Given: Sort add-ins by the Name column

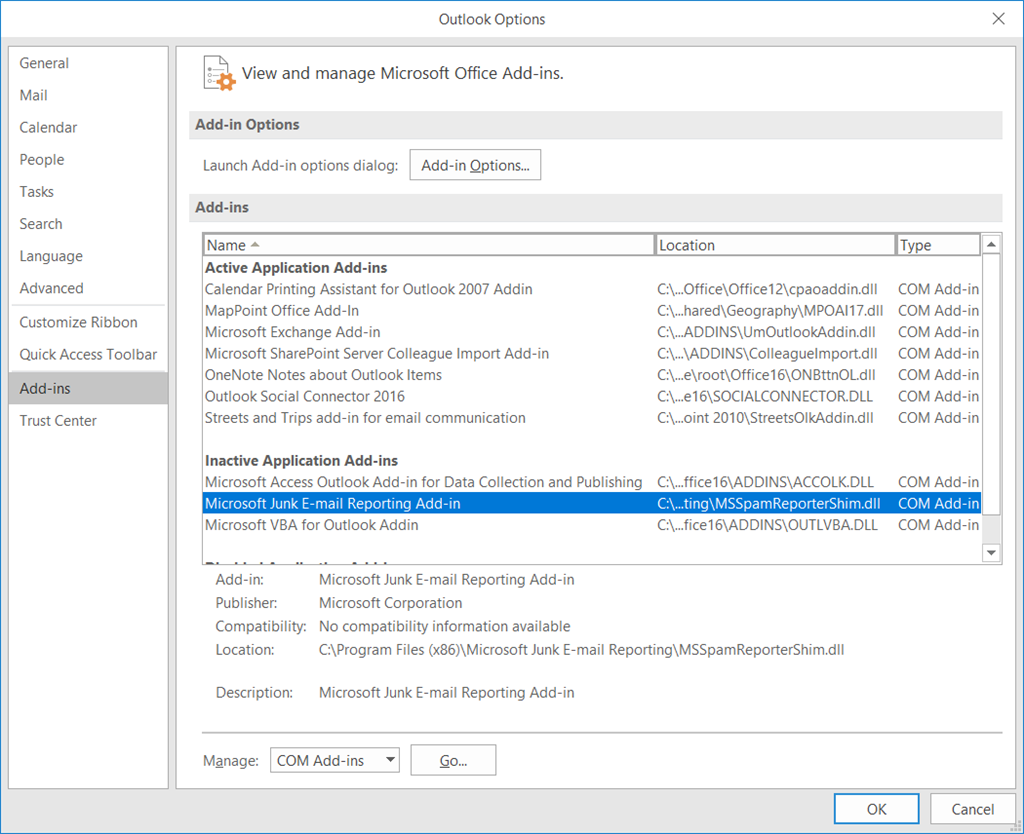Looking at the screenshot, I should [x=428, y=245].
